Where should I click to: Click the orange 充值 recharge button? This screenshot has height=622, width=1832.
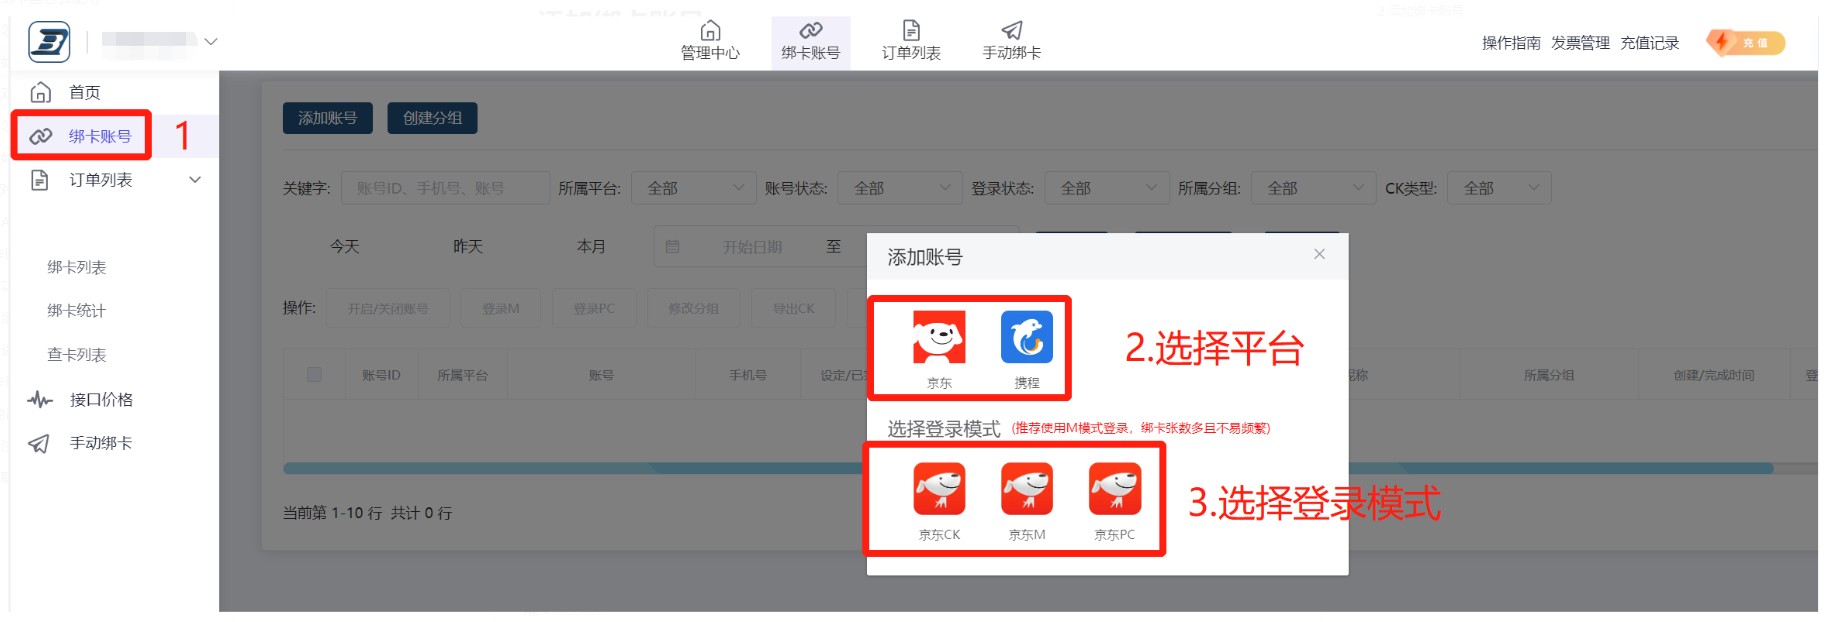click(x=1746, y=42)
